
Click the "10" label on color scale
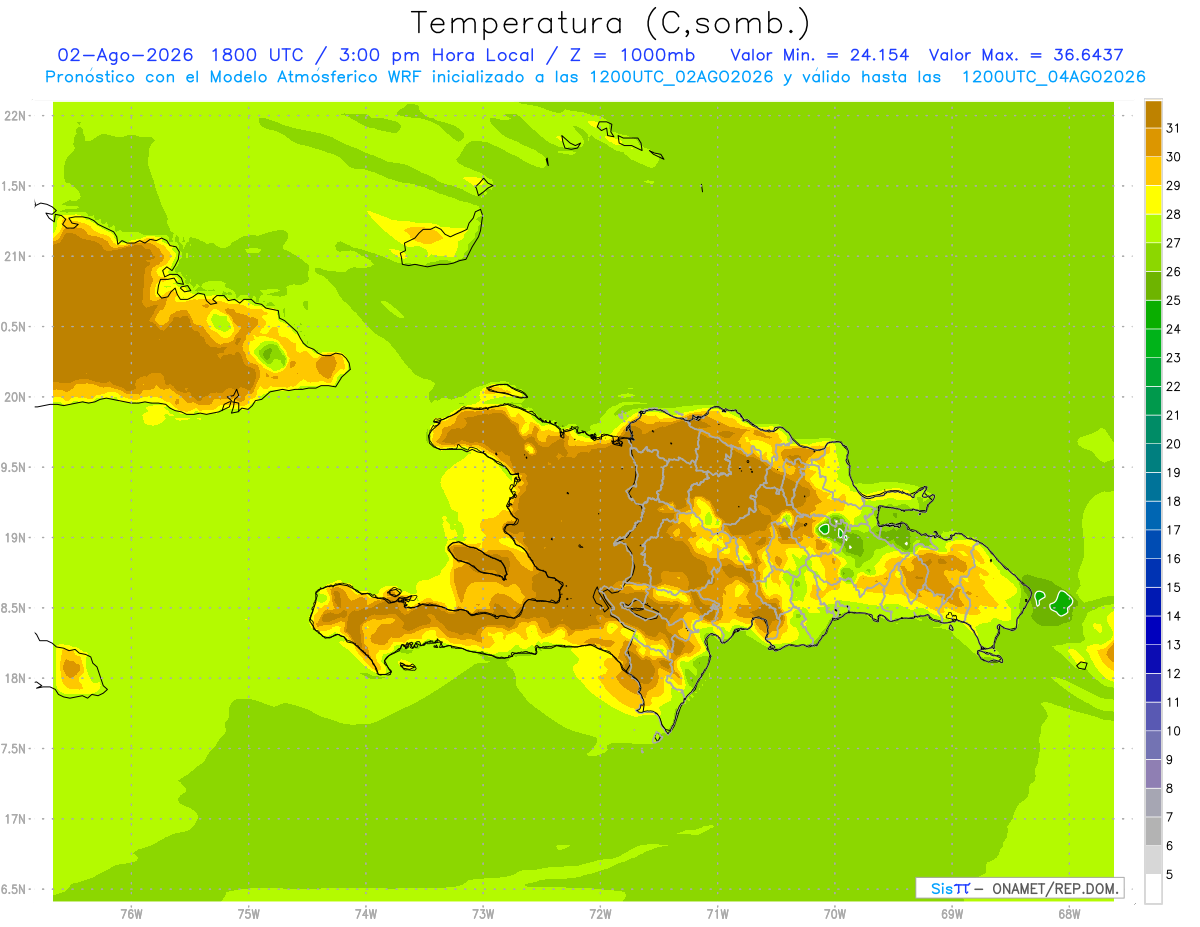pos(1173,731)
